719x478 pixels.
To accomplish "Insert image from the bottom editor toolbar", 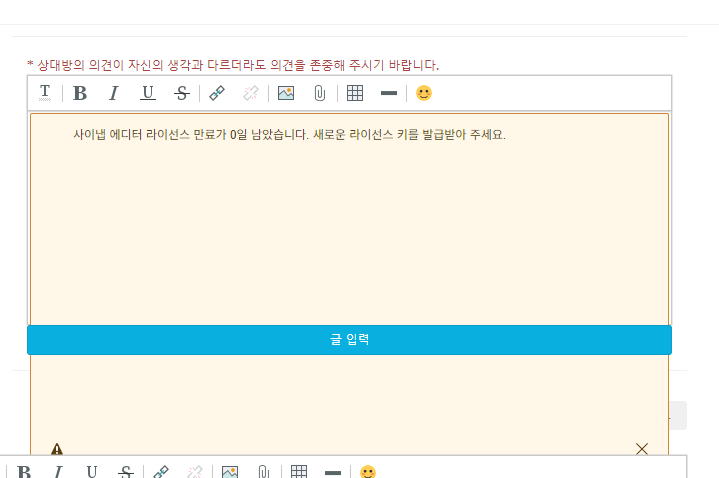I will 230,472.
